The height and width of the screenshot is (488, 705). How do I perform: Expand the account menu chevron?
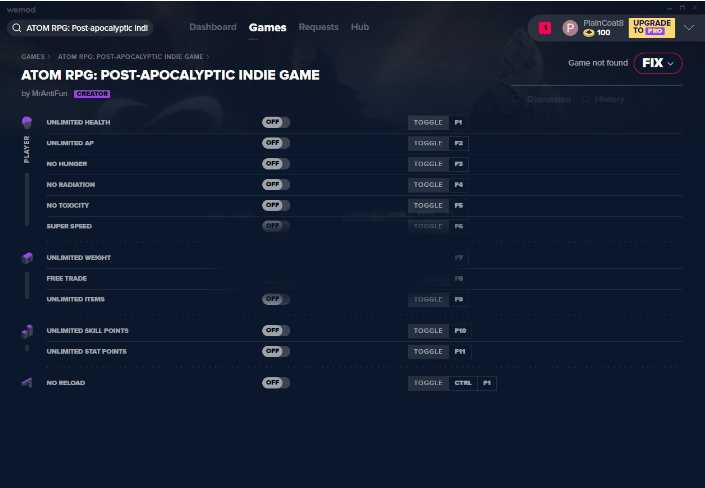(689, 27)
